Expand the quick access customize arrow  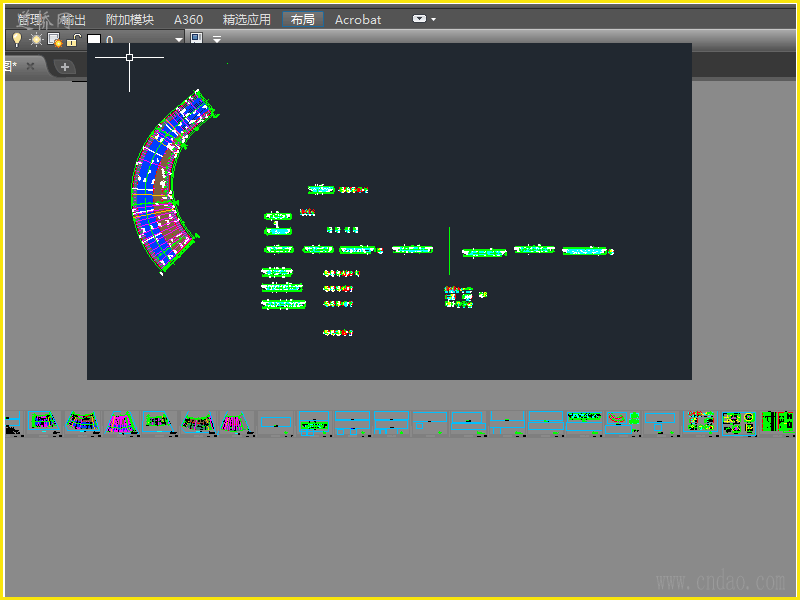pos(217,40)
